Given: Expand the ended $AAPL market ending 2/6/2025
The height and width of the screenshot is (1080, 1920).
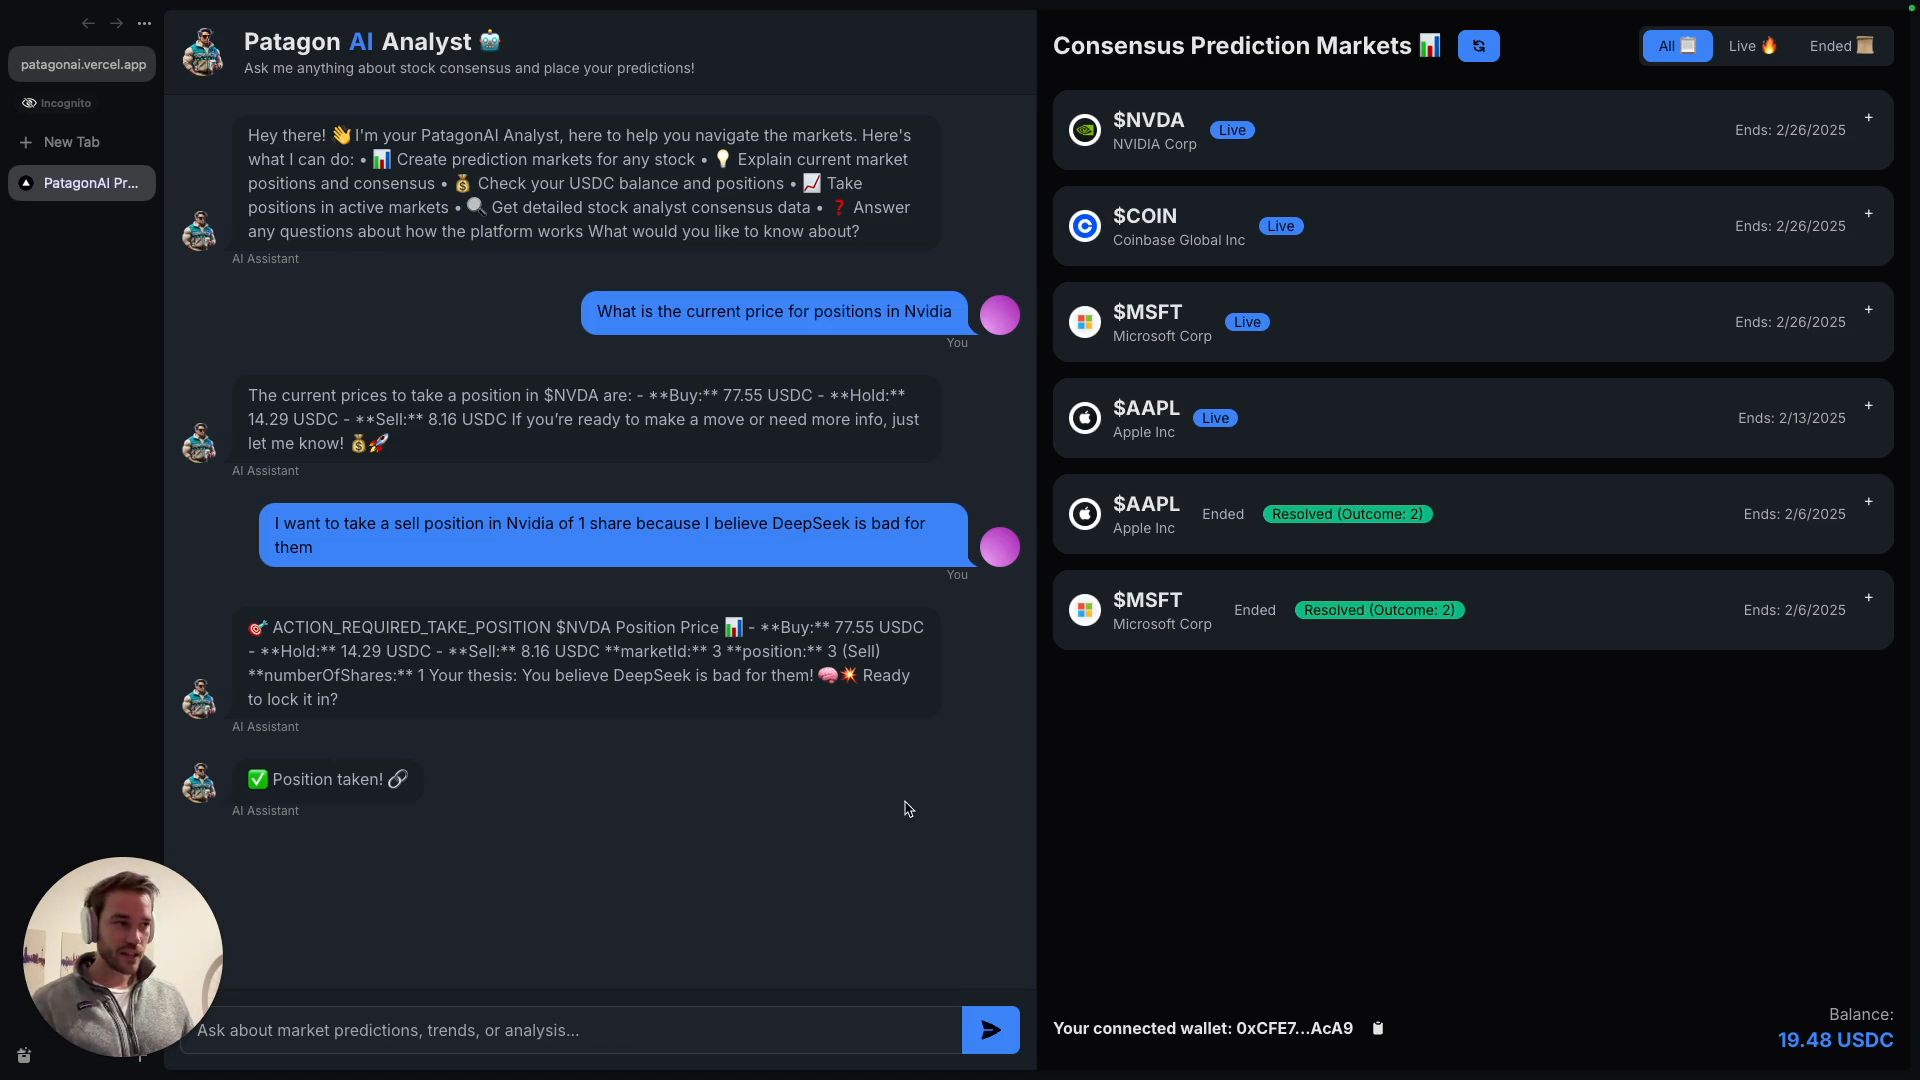Looking at the screenshot, I should coord(1868,502).
